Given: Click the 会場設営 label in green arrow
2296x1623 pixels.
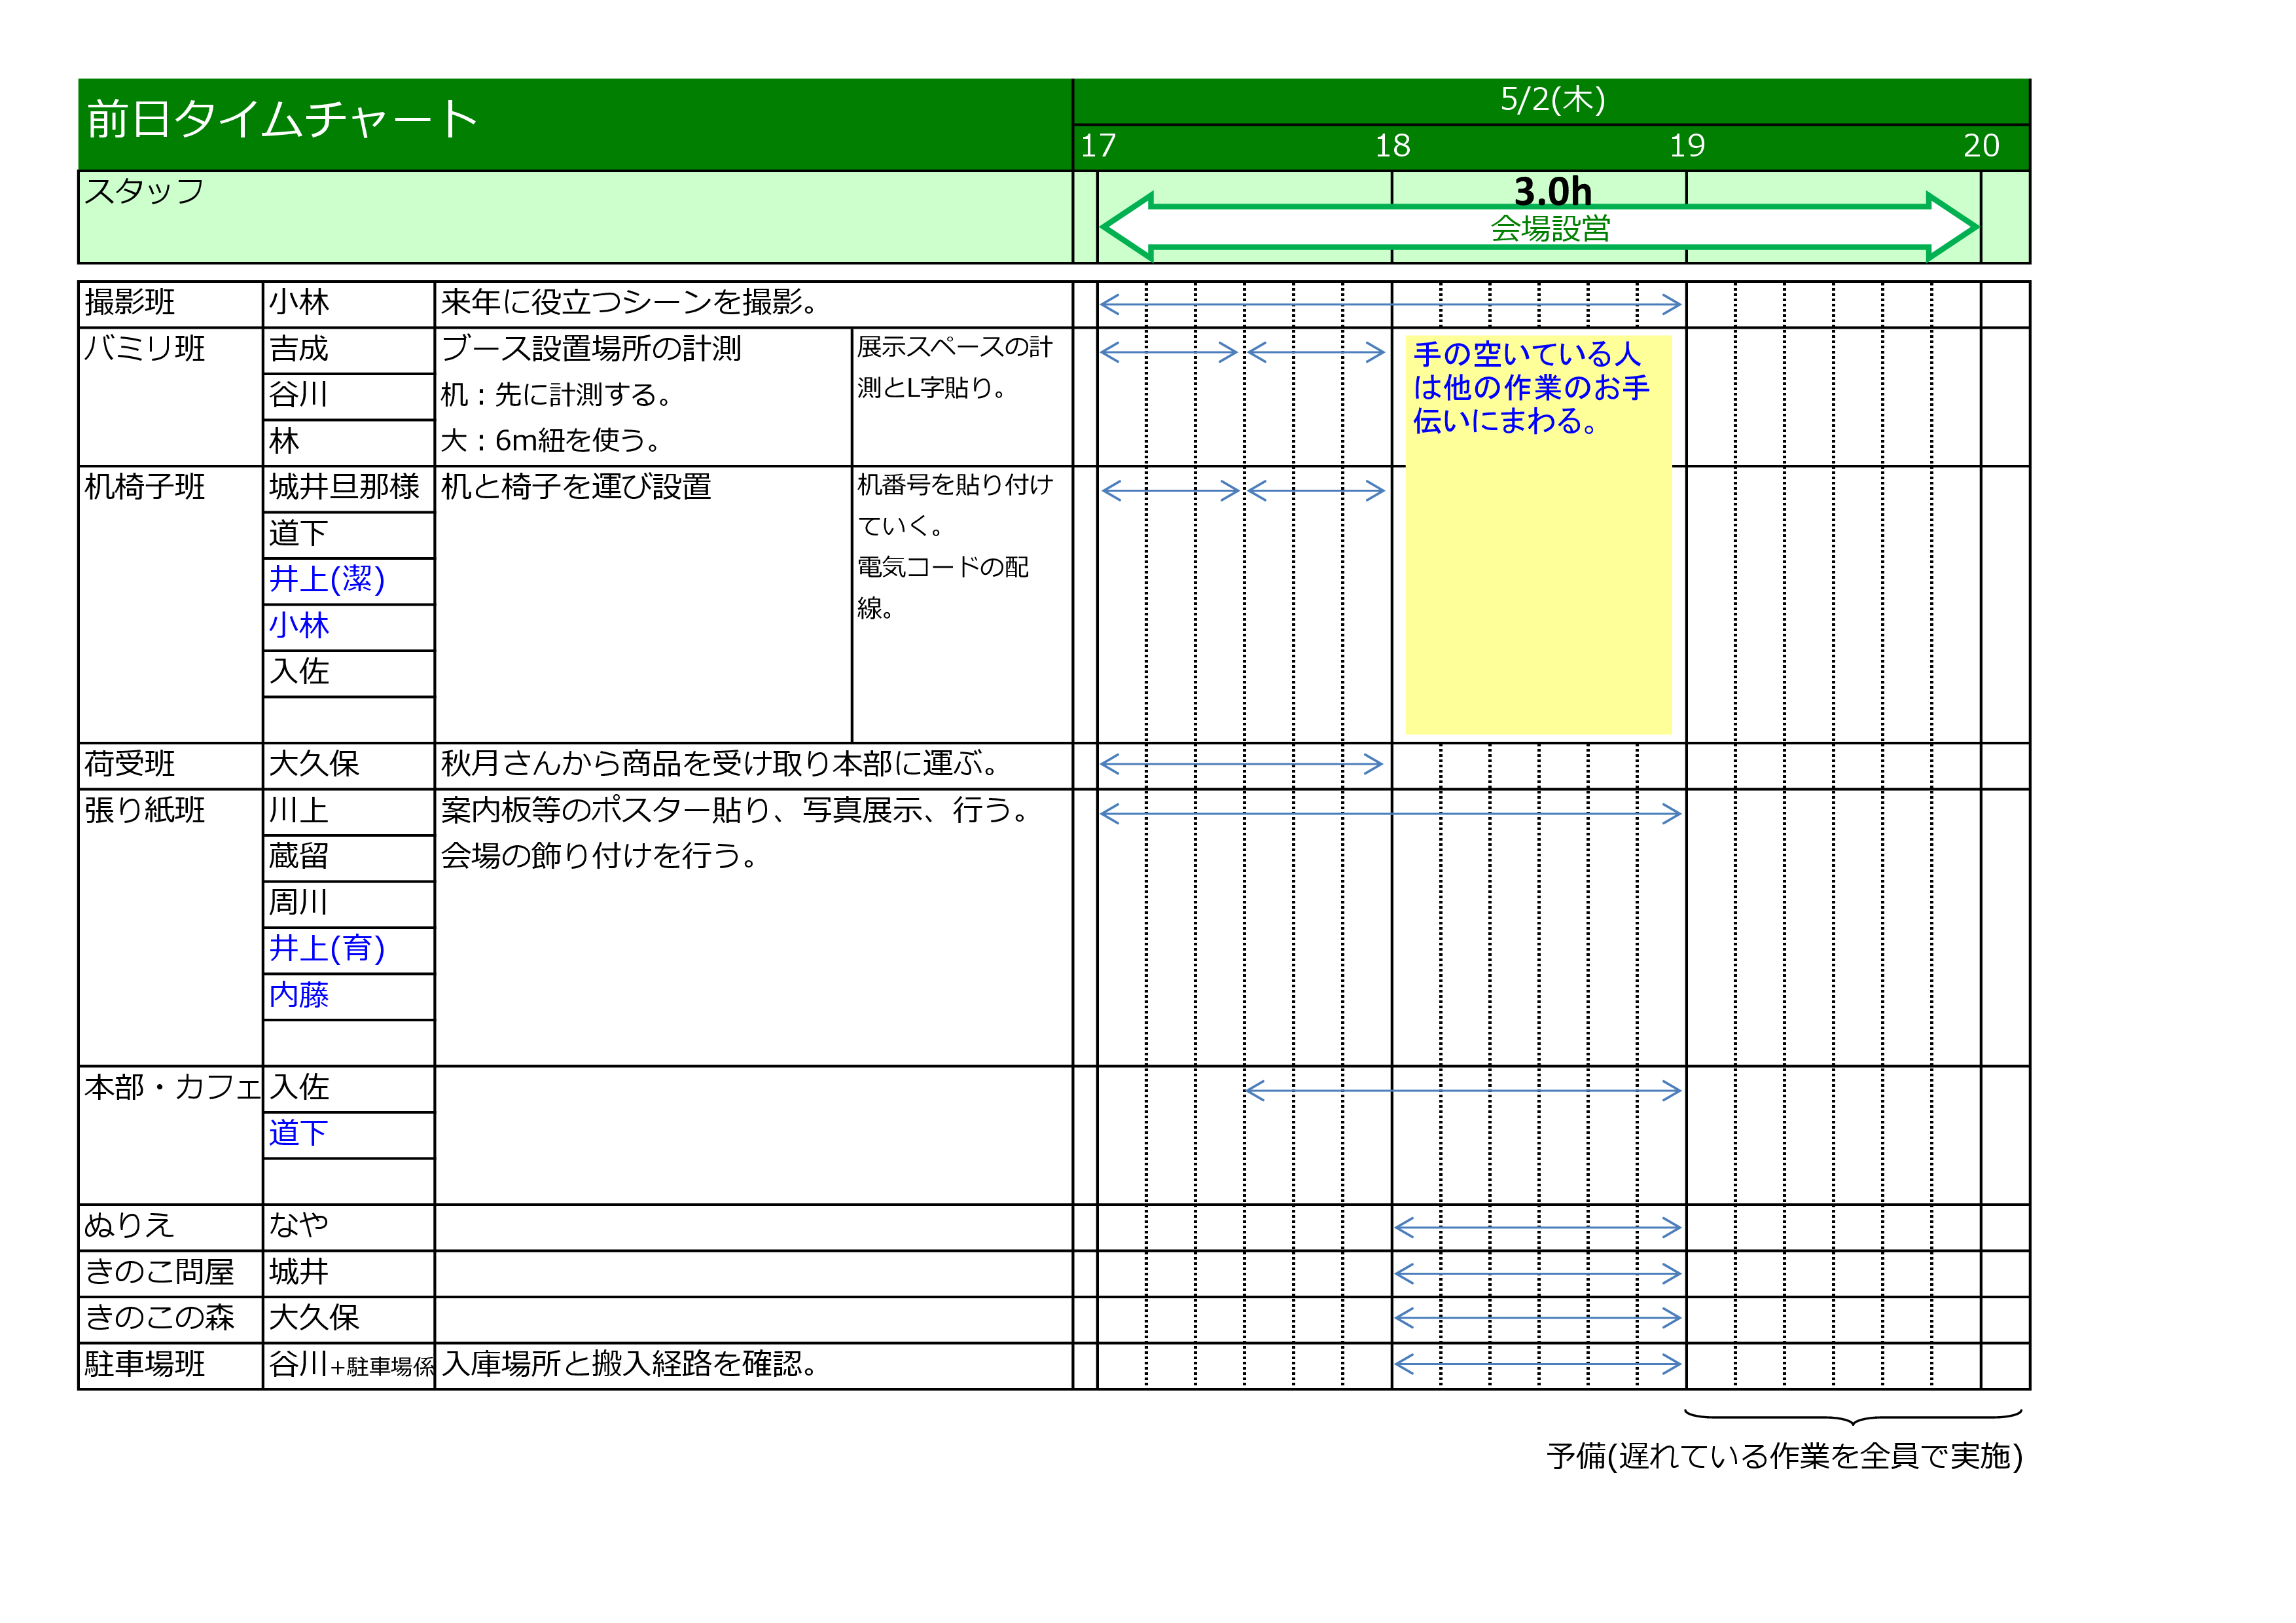Looking at the screenshot, I should [x=1550, y=229].
